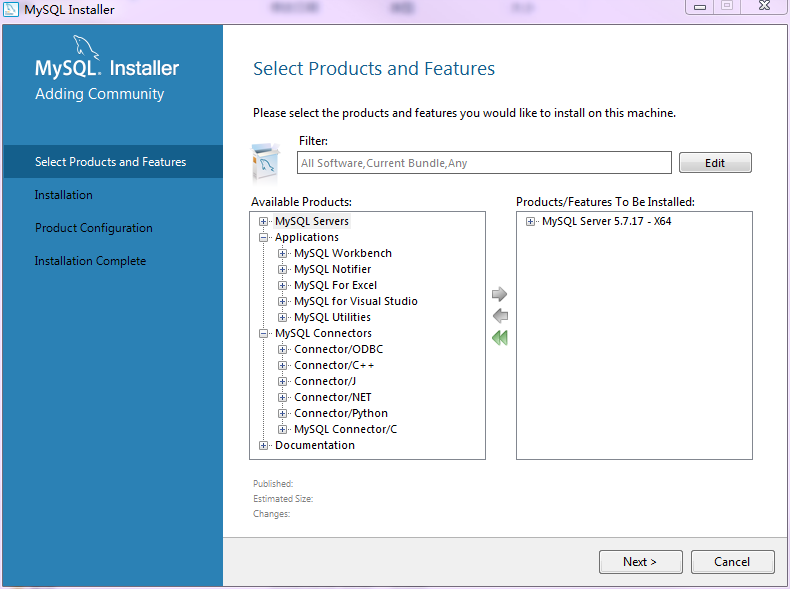Expand the Connector/ODBC node
Image resolution: width=790 pixels, height=589 pixels.
point(282,349)
